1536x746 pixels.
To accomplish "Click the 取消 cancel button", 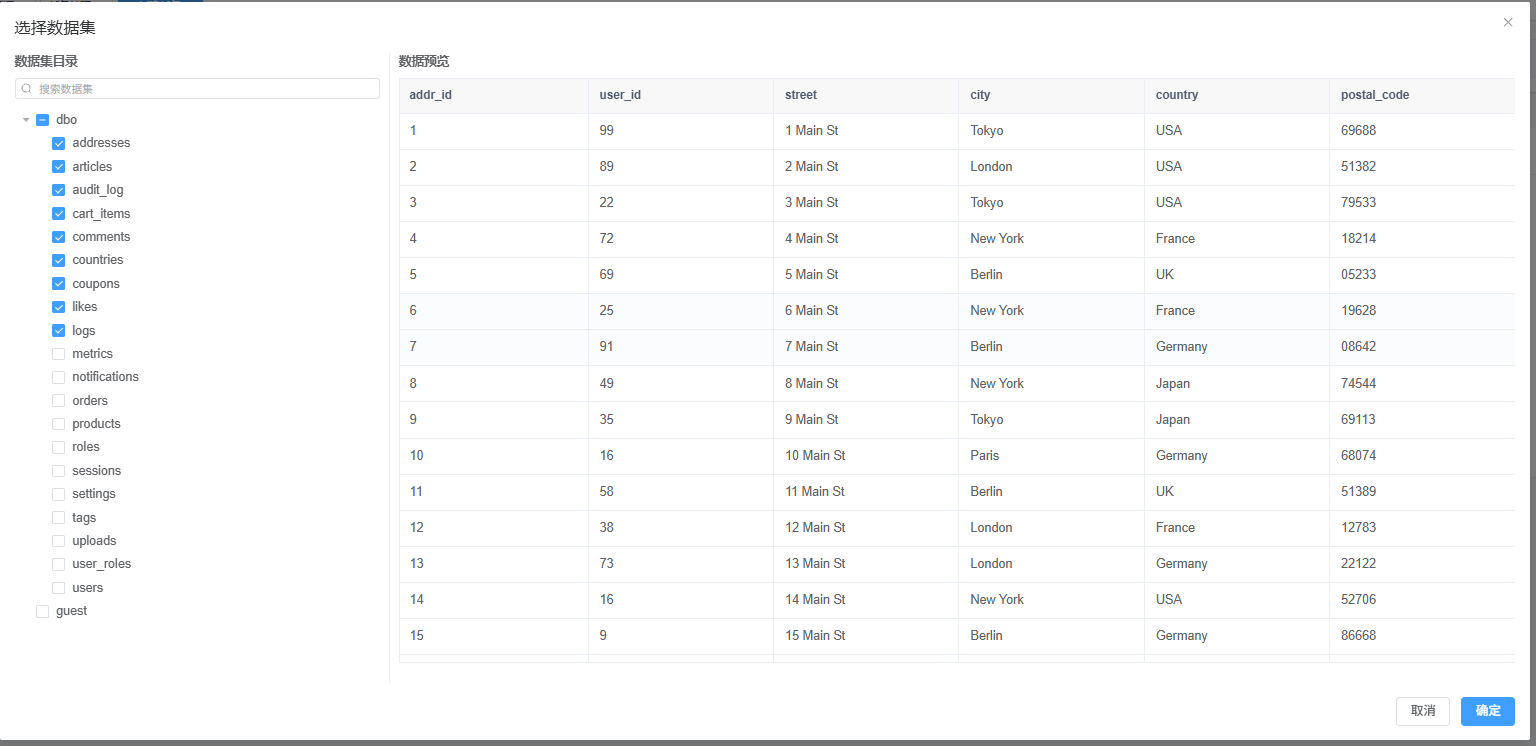I will [x=1422, y=711].
